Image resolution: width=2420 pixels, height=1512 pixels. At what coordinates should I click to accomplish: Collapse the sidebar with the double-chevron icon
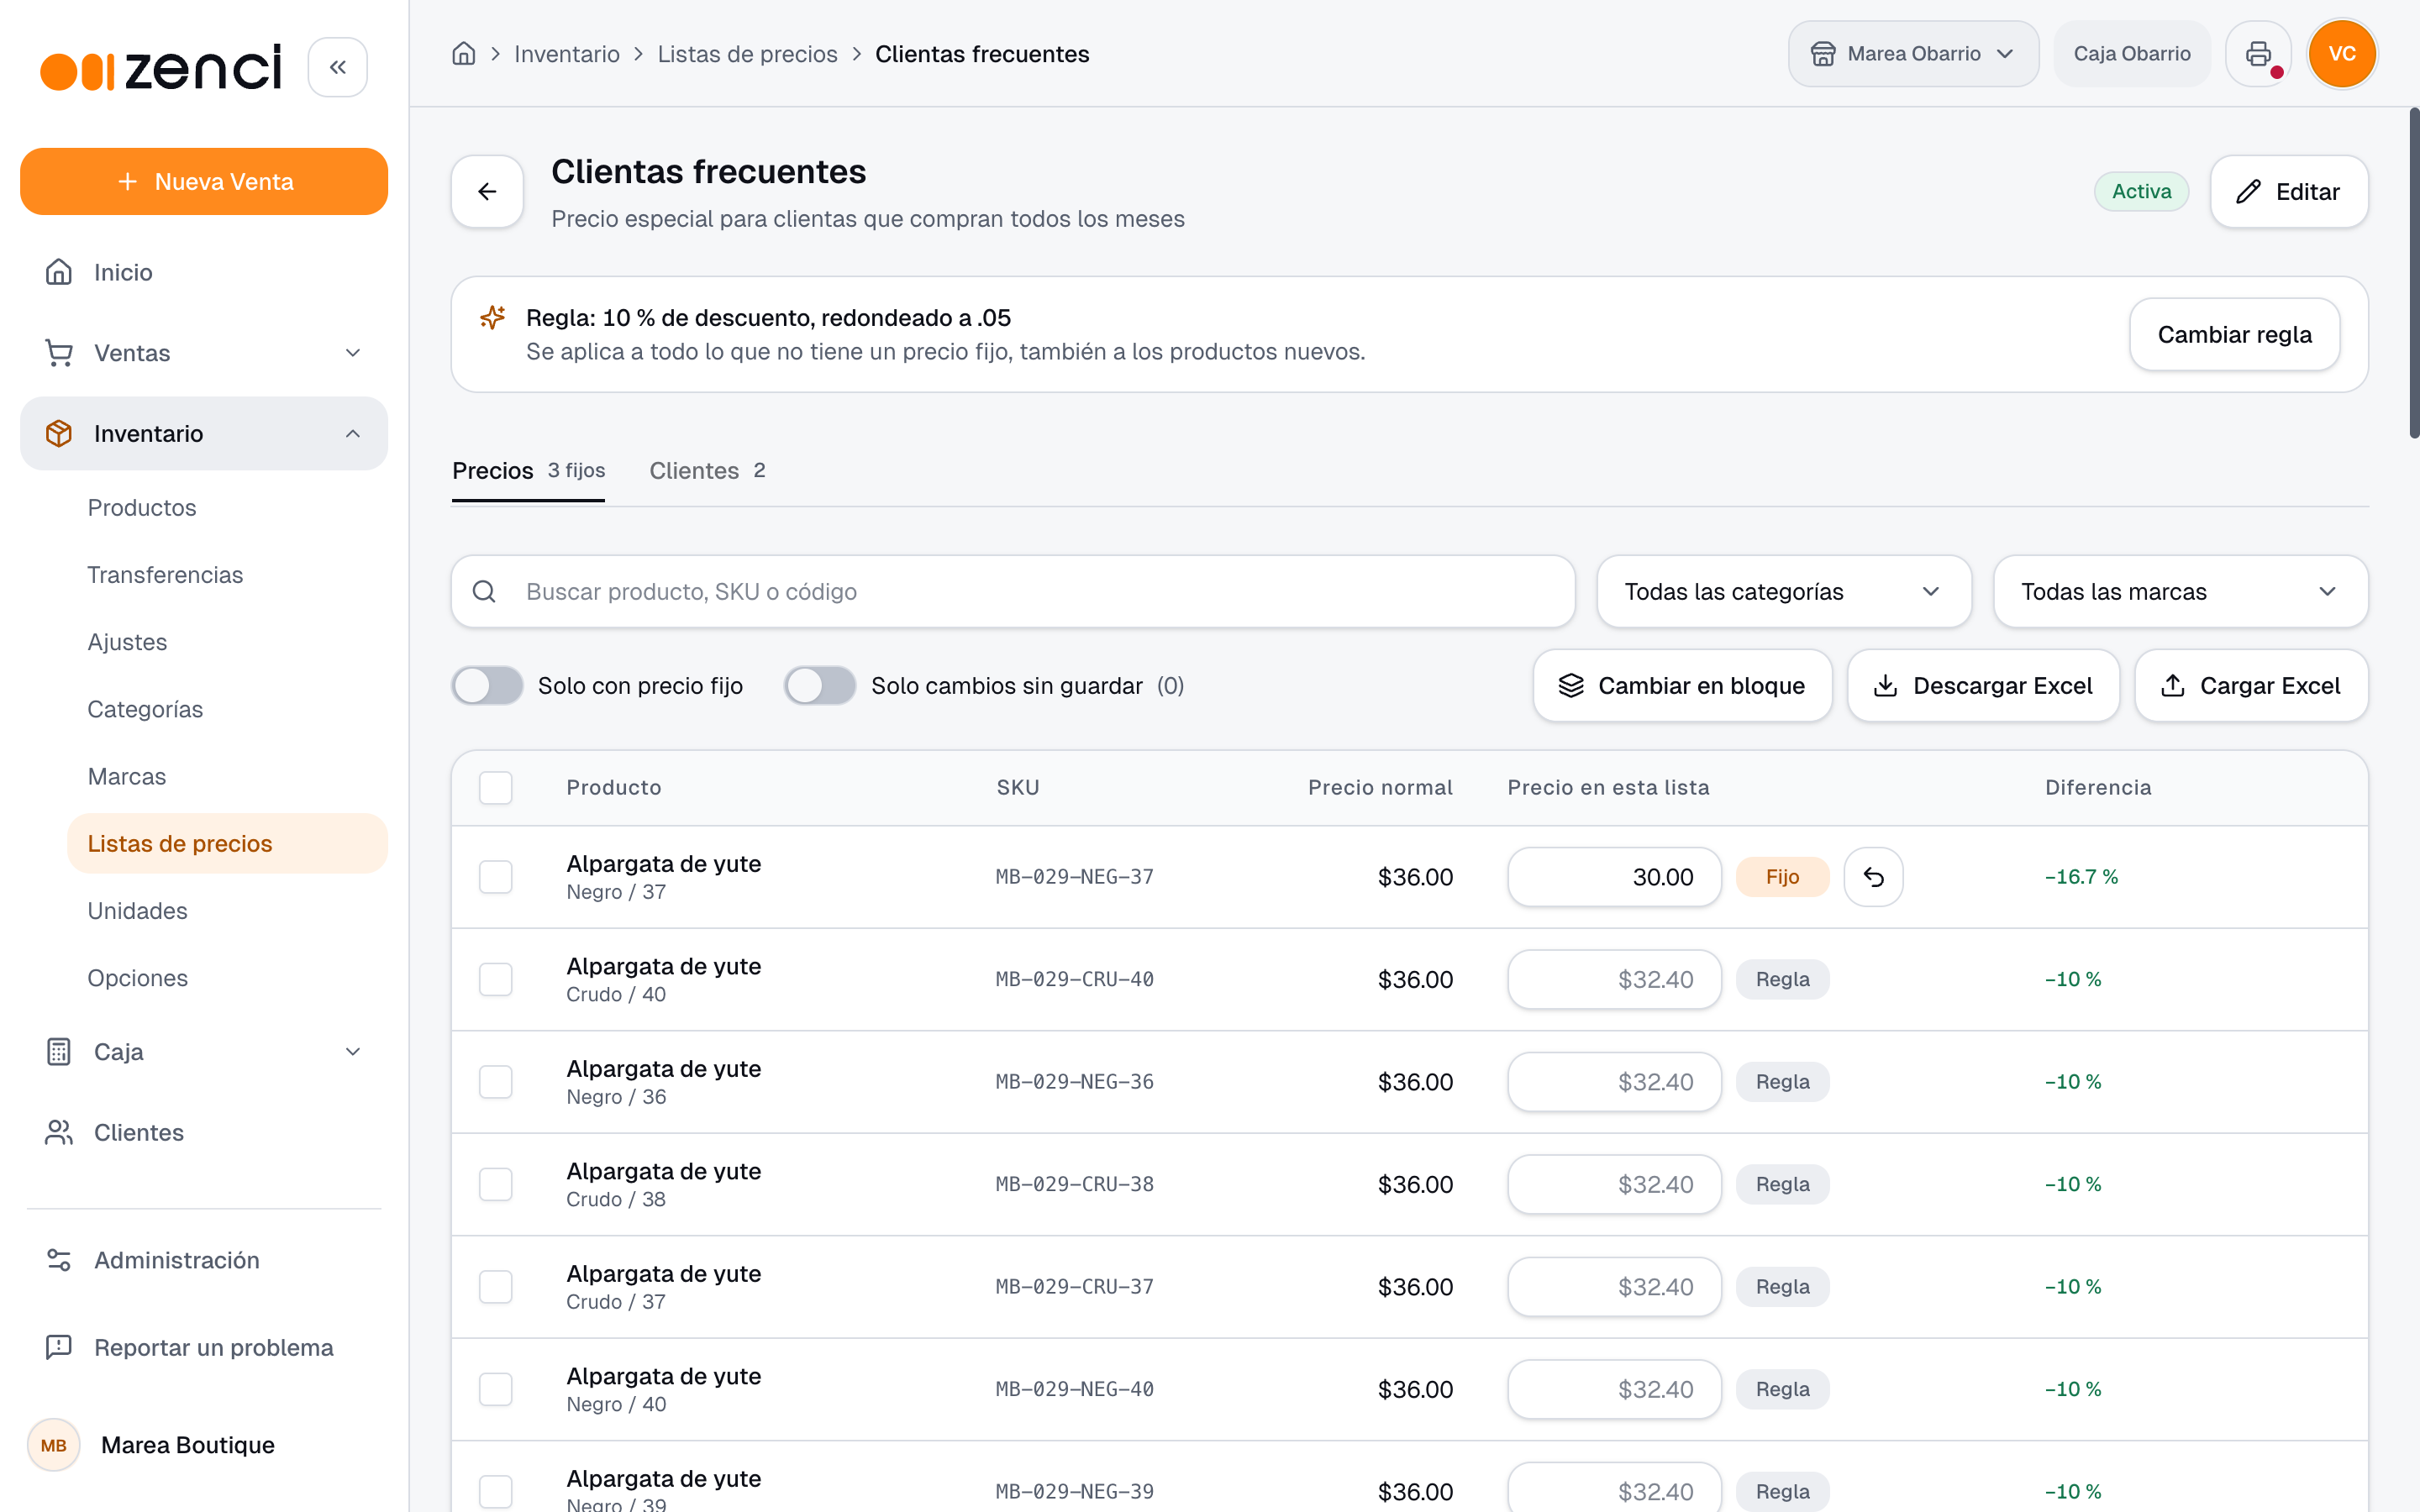337,67
